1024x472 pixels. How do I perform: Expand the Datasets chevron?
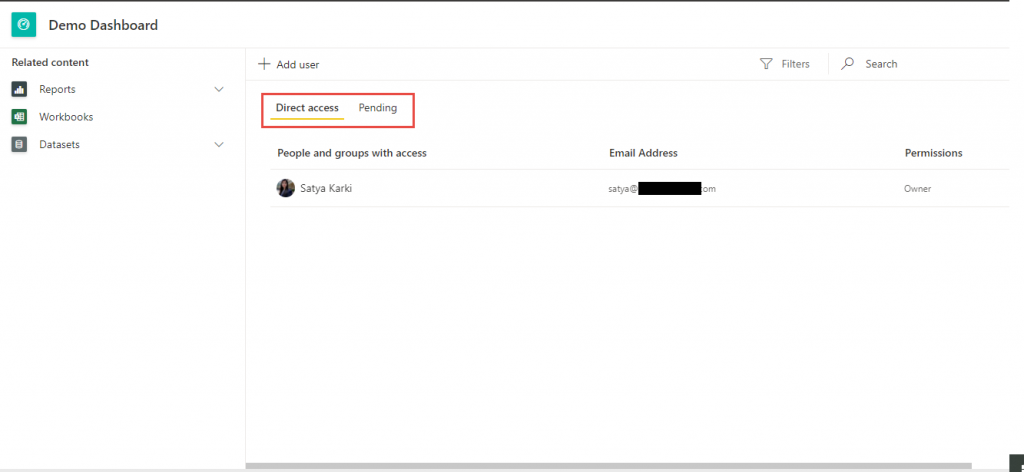(x=220, y=144)
